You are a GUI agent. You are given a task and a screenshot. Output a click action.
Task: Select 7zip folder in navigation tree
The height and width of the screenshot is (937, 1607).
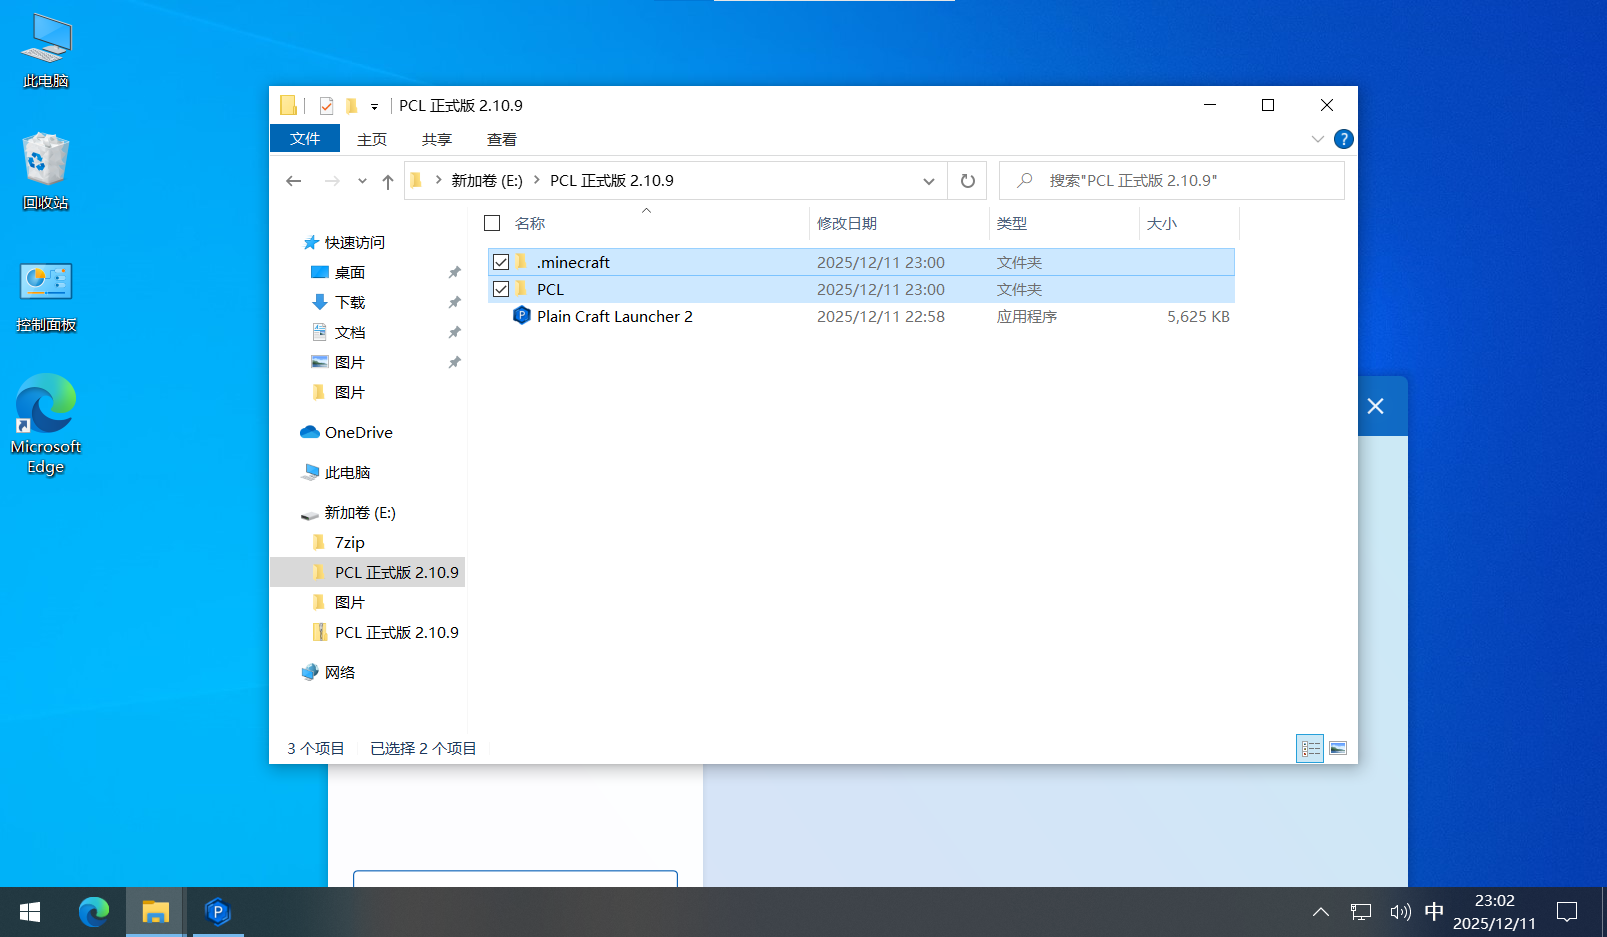(349, 542)
